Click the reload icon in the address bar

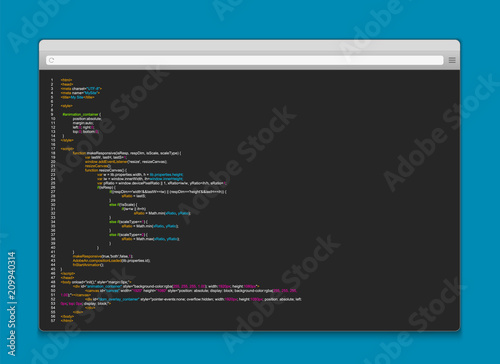pyautogui.click(x=51, y=60)
